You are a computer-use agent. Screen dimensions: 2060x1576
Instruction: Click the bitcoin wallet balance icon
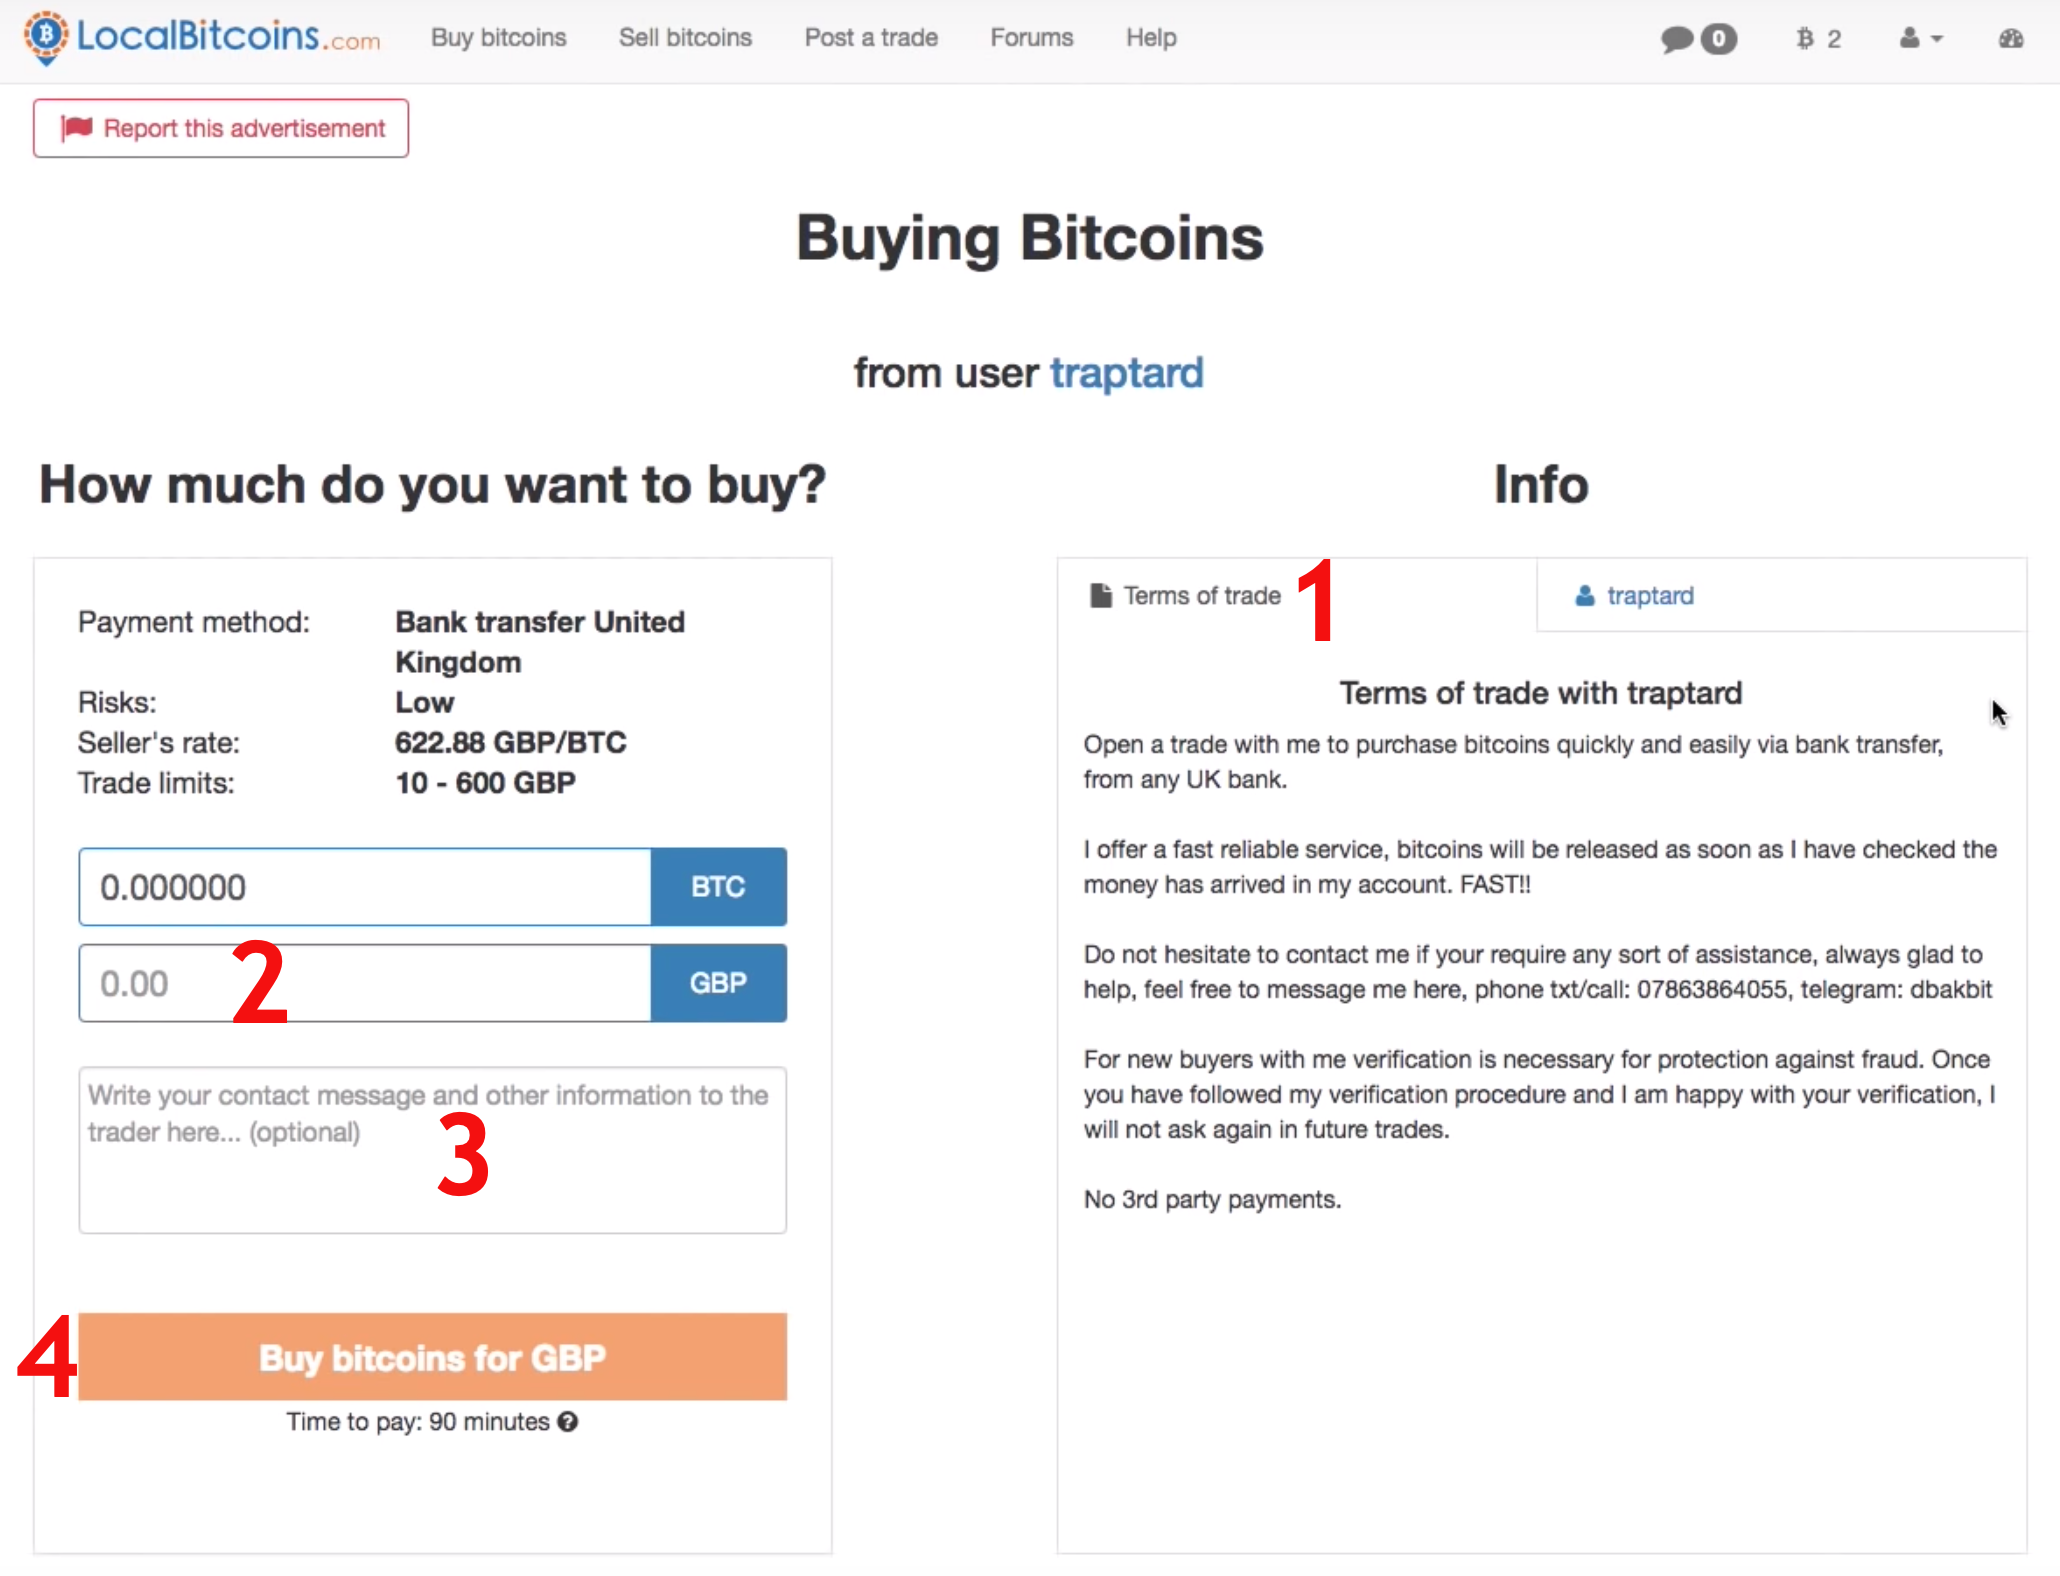pos(1804,38)
